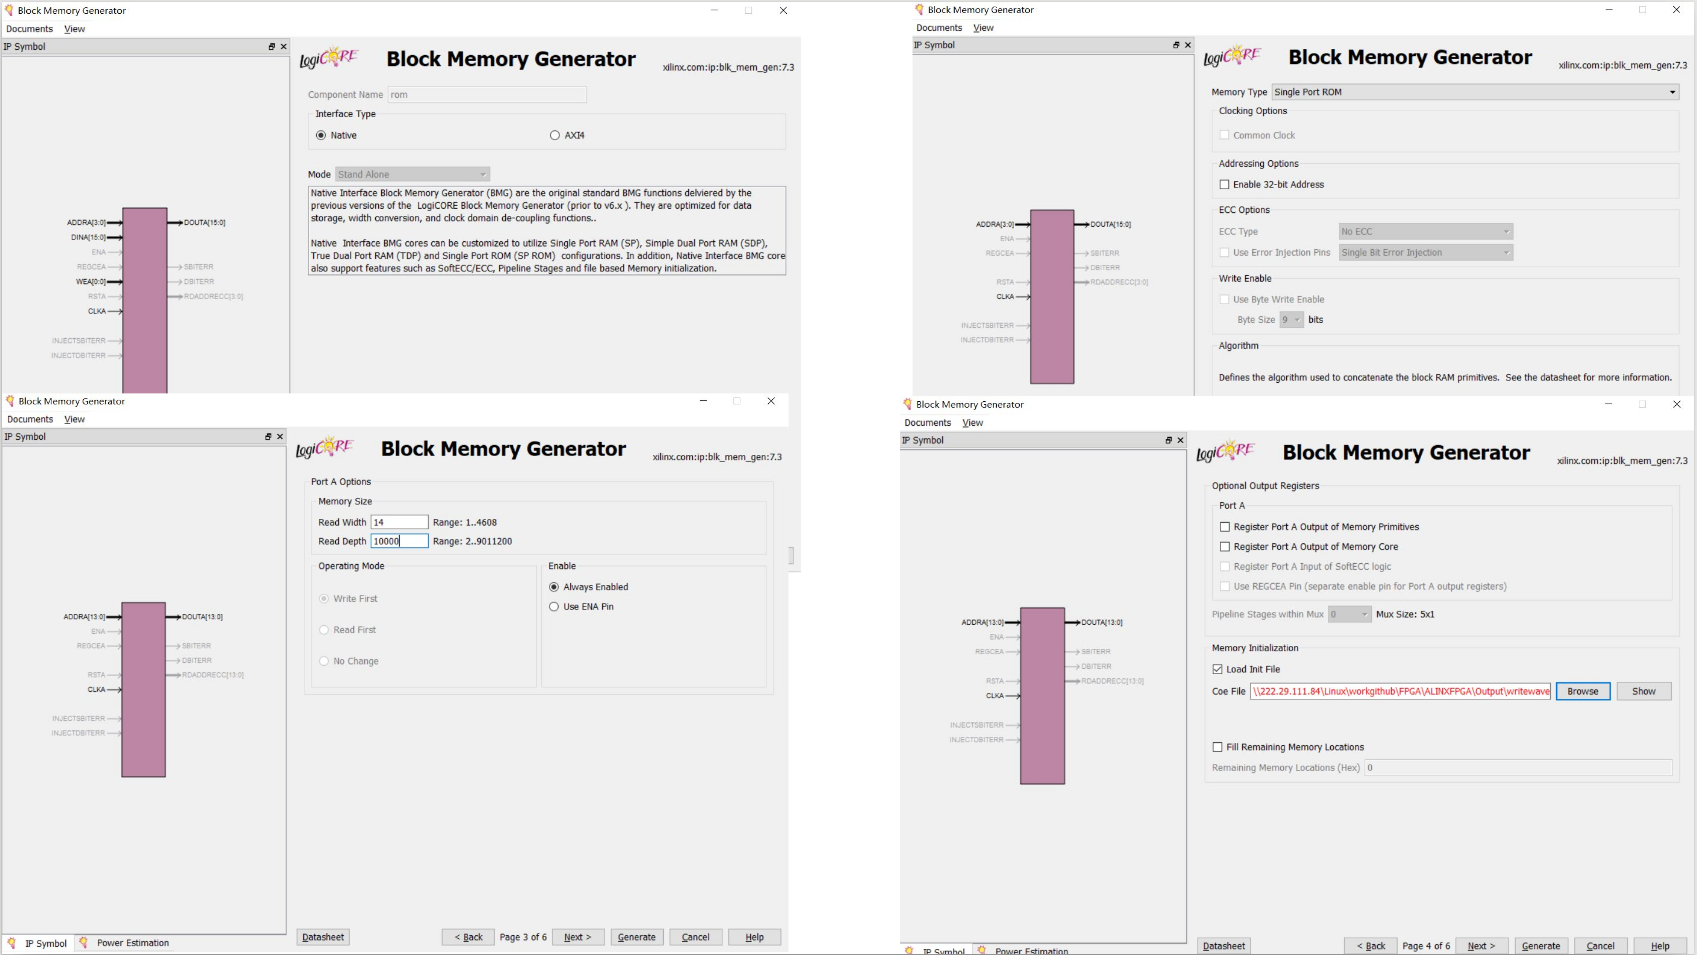Open the ECC Type dropdown
Screen dimensions: 1697x955
[x=1426, y=232]
